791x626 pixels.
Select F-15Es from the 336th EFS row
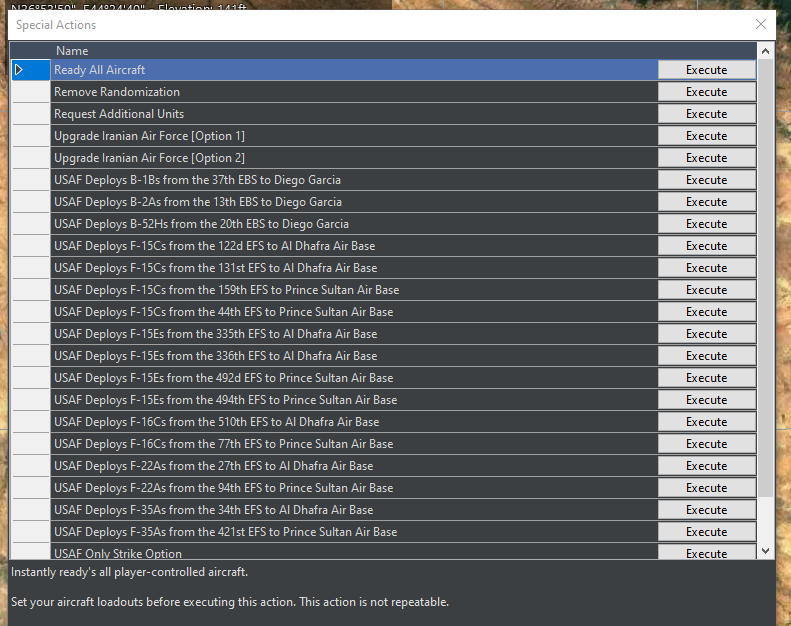[354, 356]
